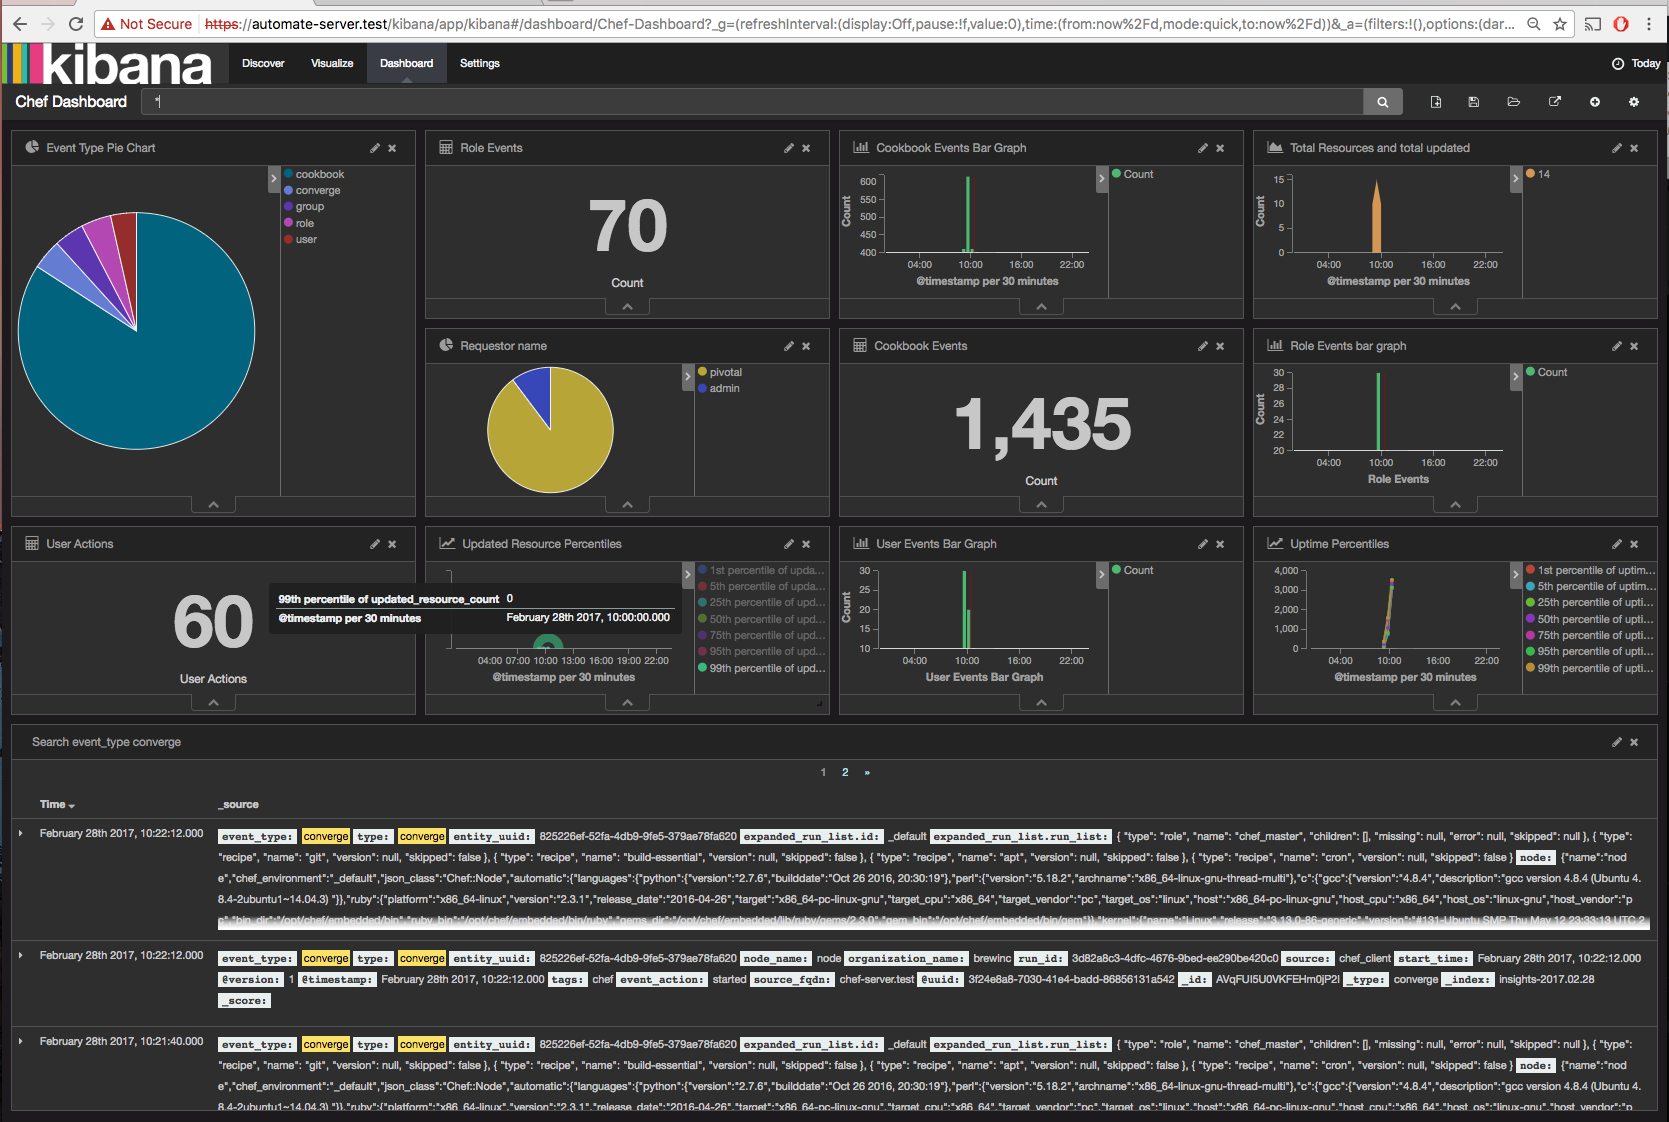This screenshot has width=1669, height=1122.
Task: Reload the page with browser refresh
Action: [x=76, y=24]
